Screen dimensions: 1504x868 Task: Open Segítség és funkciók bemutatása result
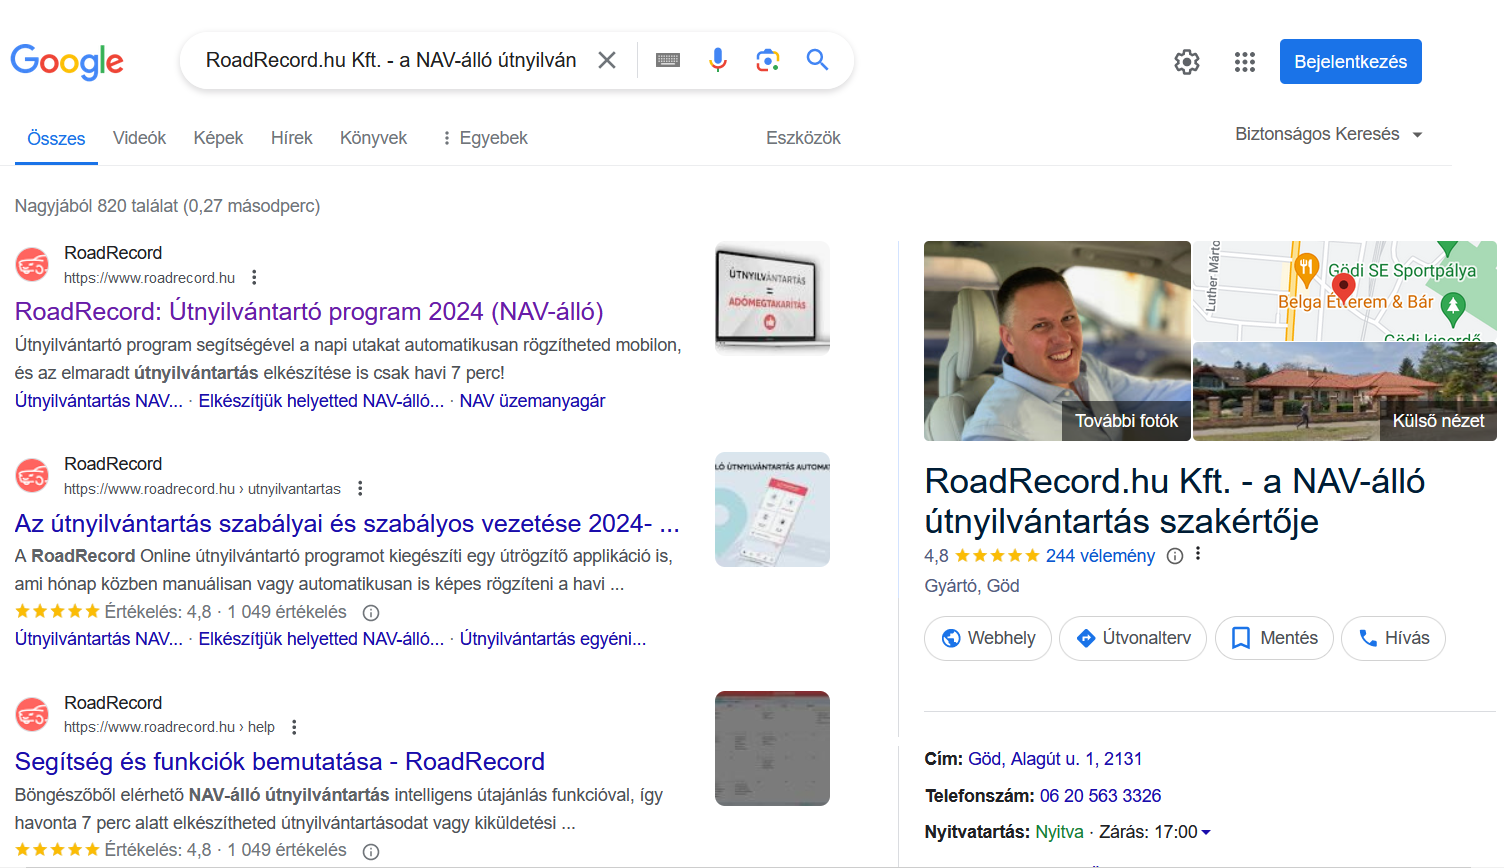(x=280, y=761)
